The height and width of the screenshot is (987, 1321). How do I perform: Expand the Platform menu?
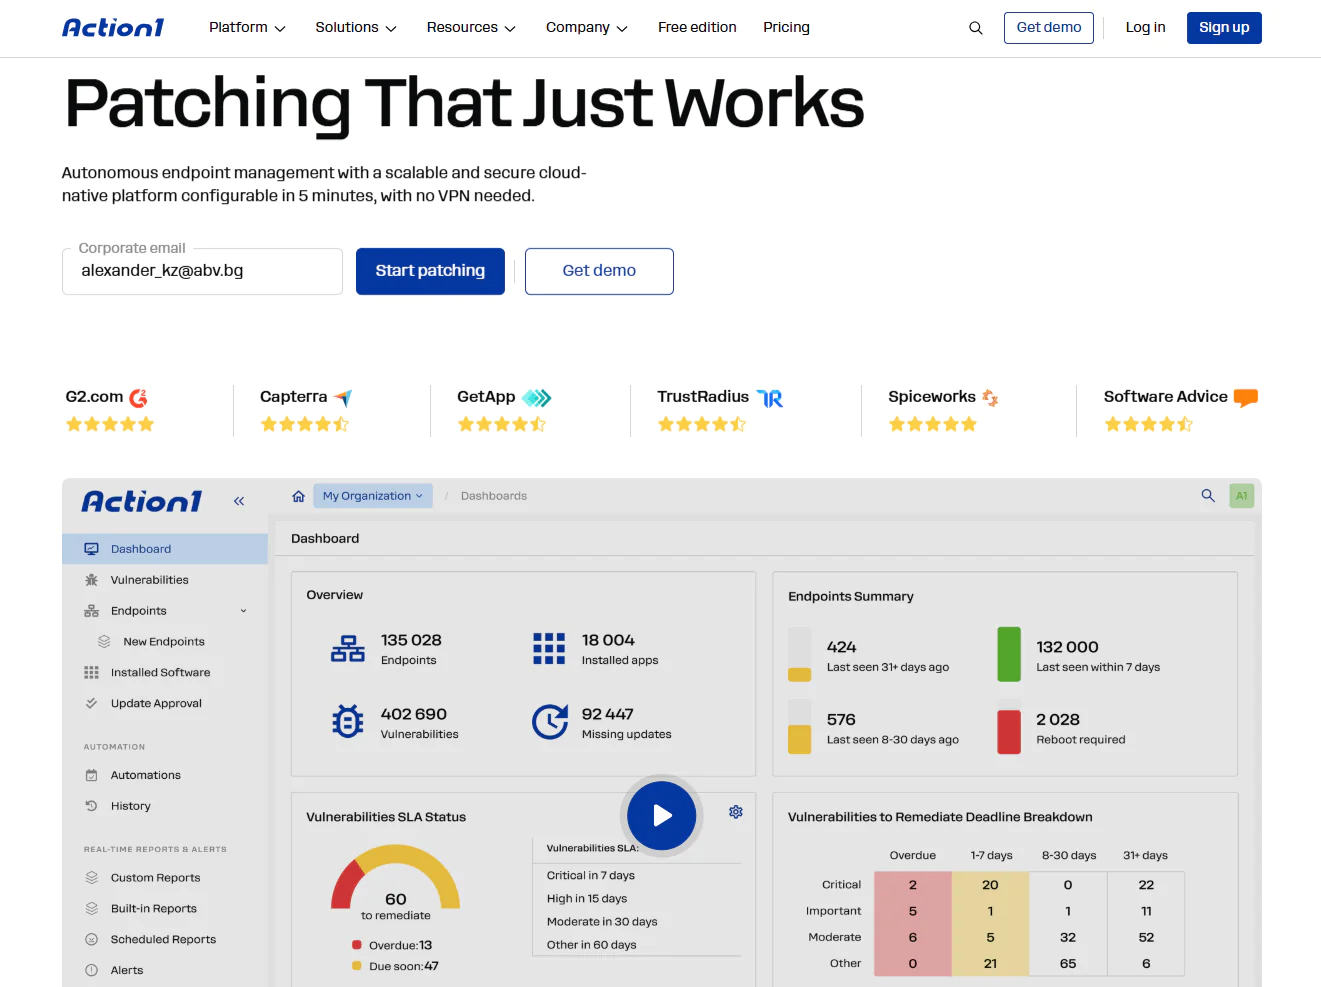247,27
